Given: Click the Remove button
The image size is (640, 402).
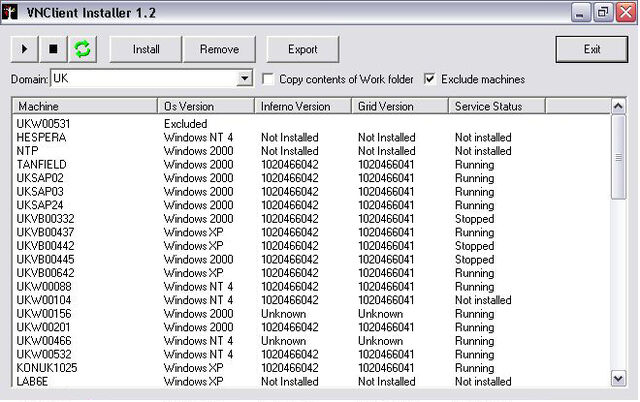Looking at the screenshot, I should click(x=219, y=49).
